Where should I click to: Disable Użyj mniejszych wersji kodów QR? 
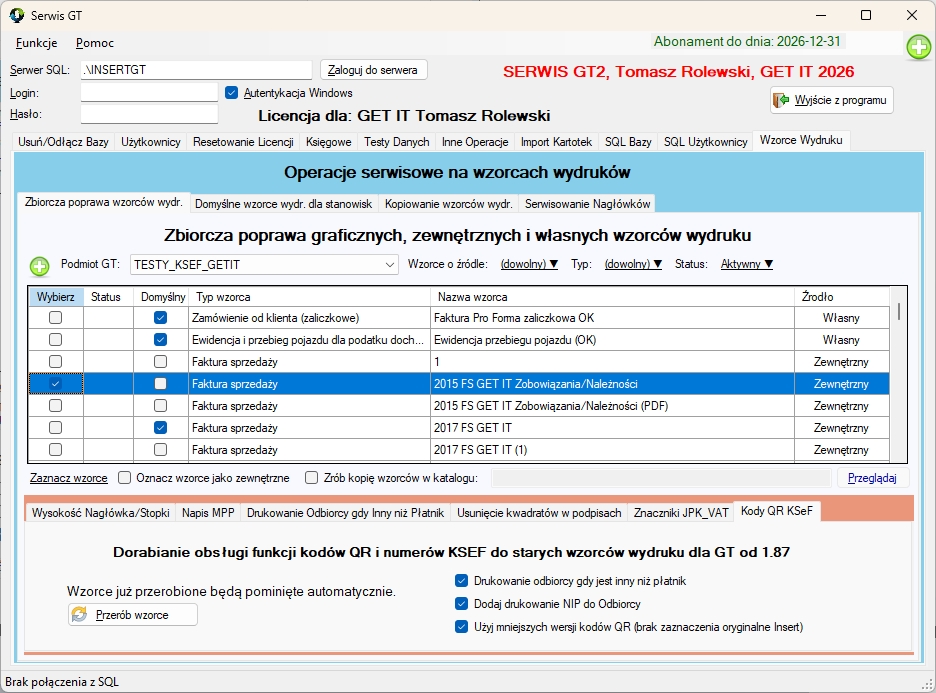point(461,627)
